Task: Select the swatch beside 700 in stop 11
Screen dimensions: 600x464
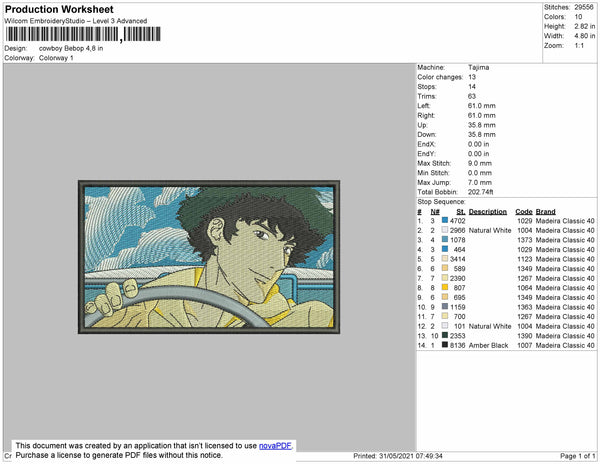Action: (x=445, y=316)
